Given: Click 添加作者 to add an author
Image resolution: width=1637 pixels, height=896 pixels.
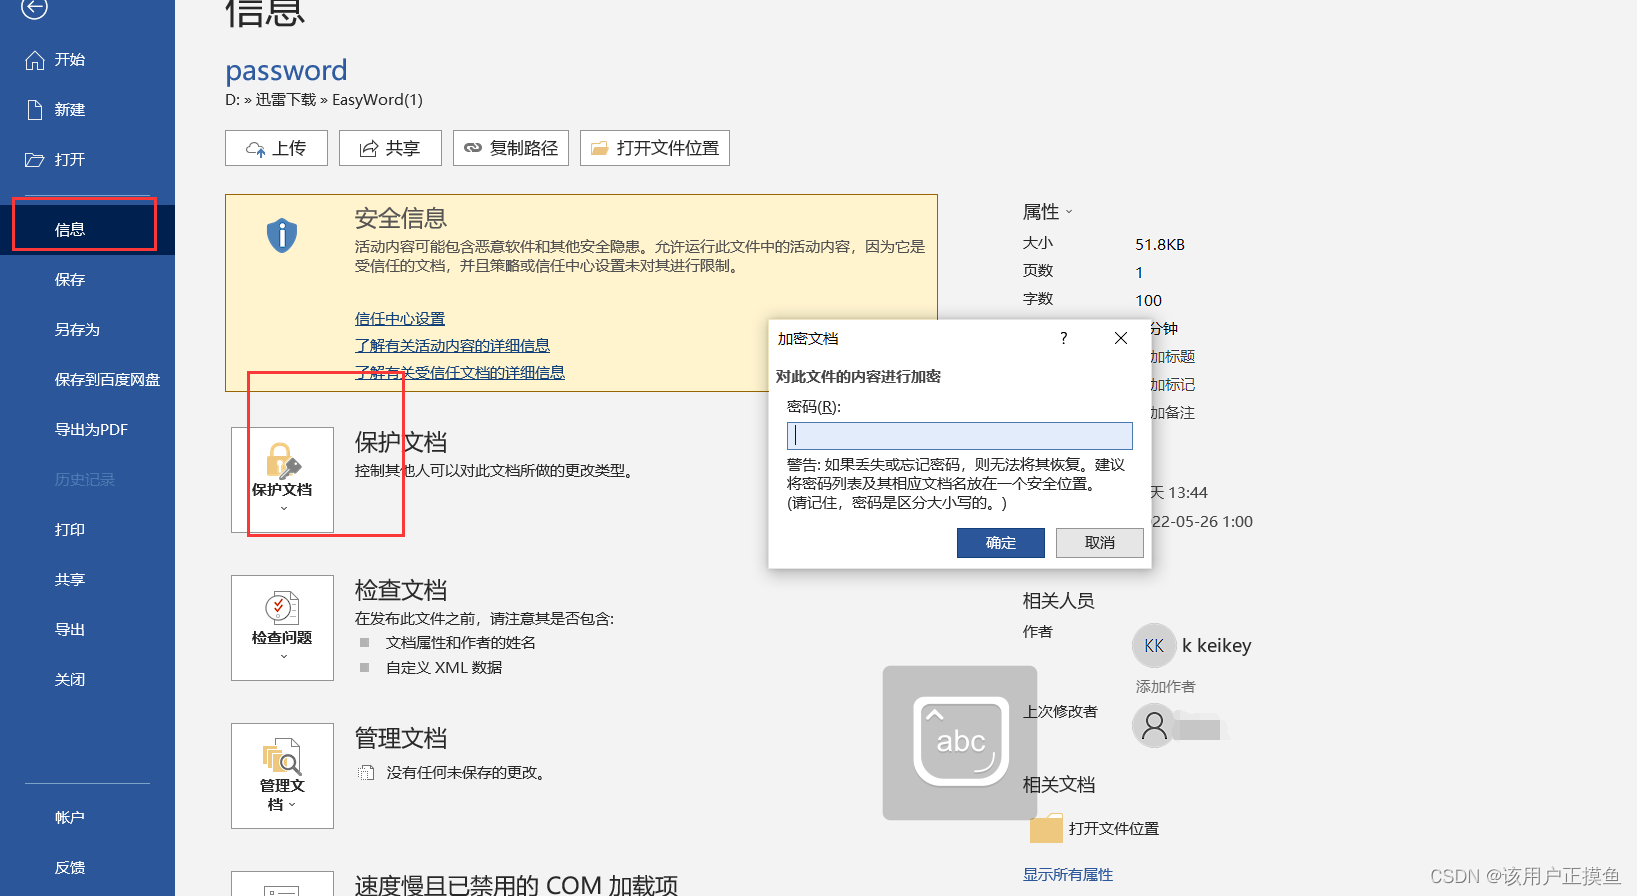Looking at the screenshot, I should pos(1166,687).
